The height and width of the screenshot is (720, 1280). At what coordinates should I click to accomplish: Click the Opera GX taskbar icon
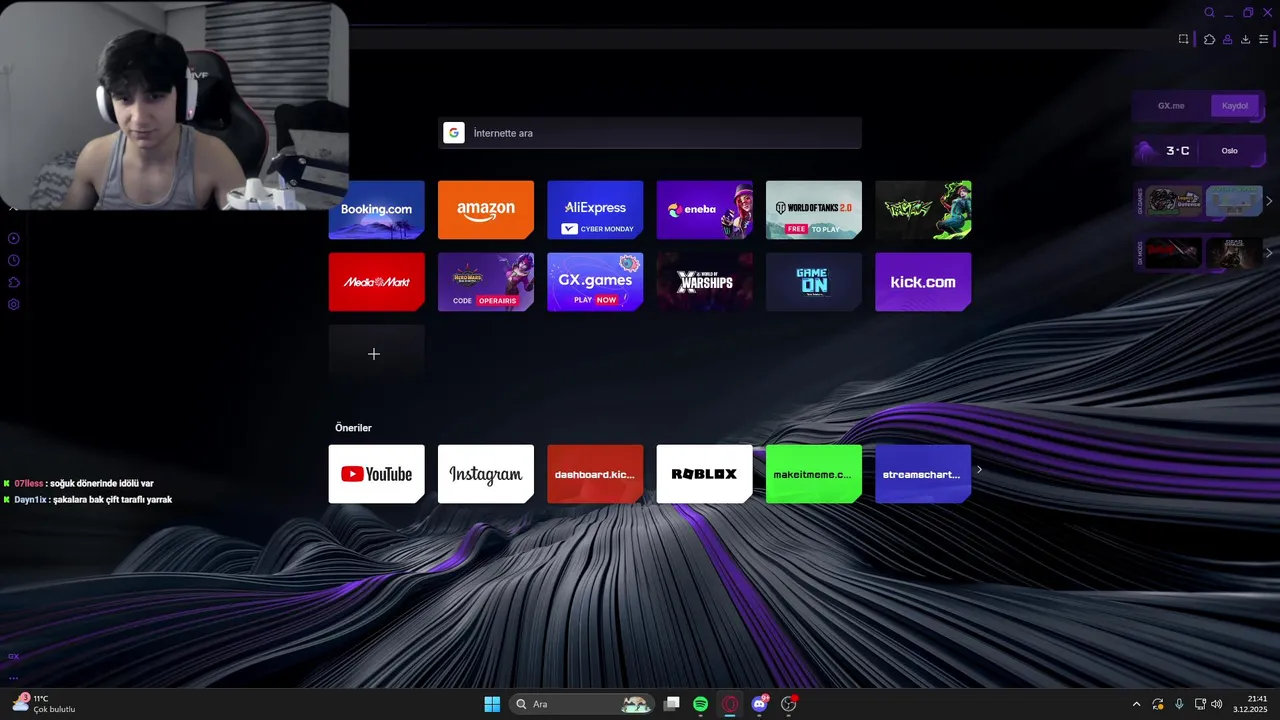click(730, 704)
